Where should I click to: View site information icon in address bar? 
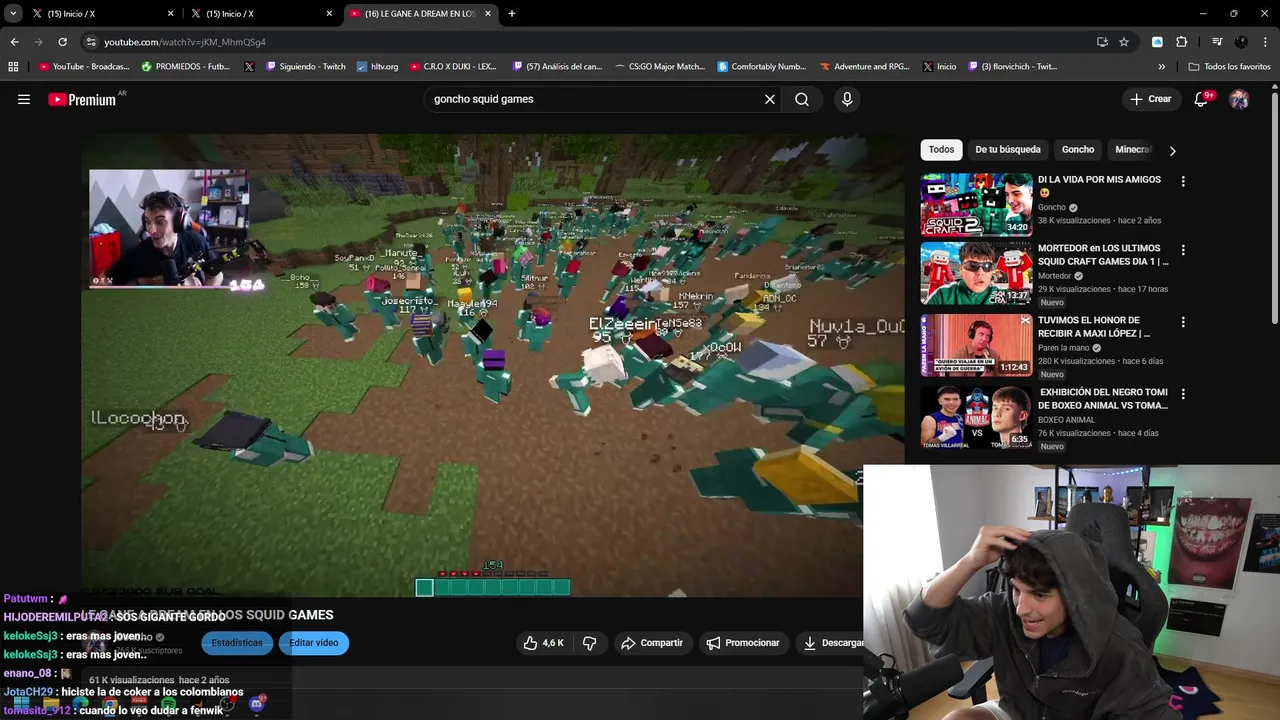pyautogui.click(x=91, y=42)
